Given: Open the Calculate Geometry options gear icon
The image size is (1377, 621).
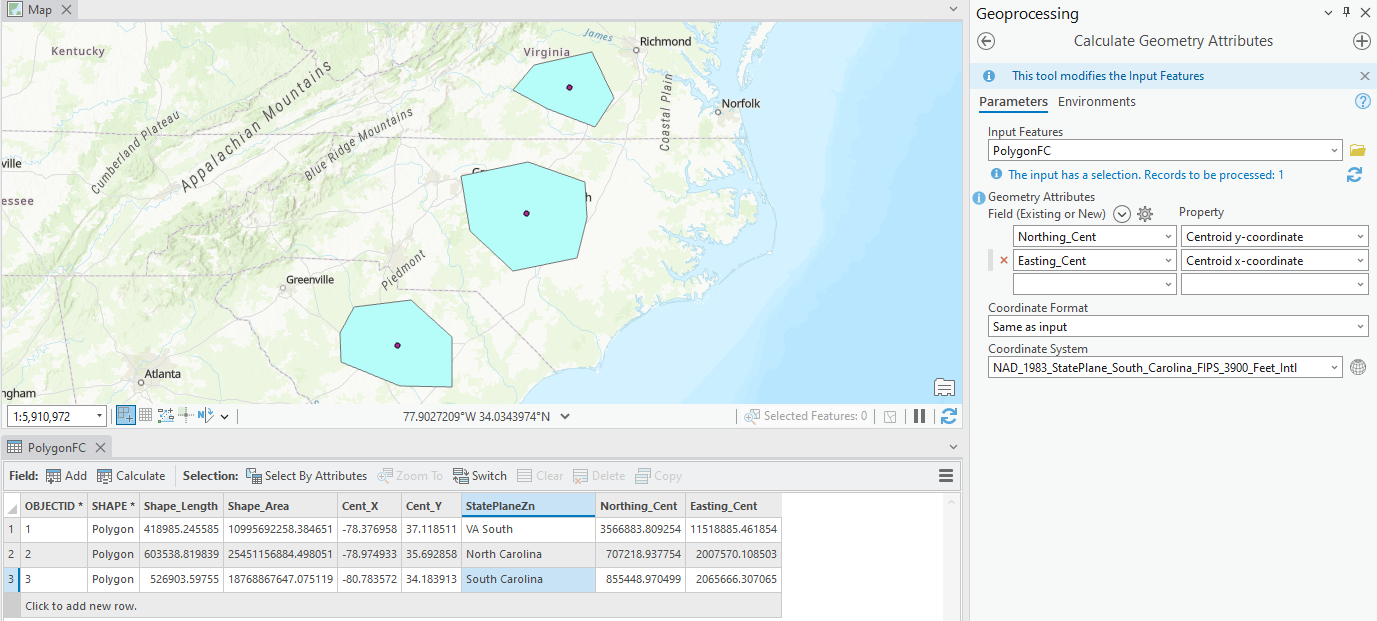Looking at the screenshot, I should pos(1144,213).
